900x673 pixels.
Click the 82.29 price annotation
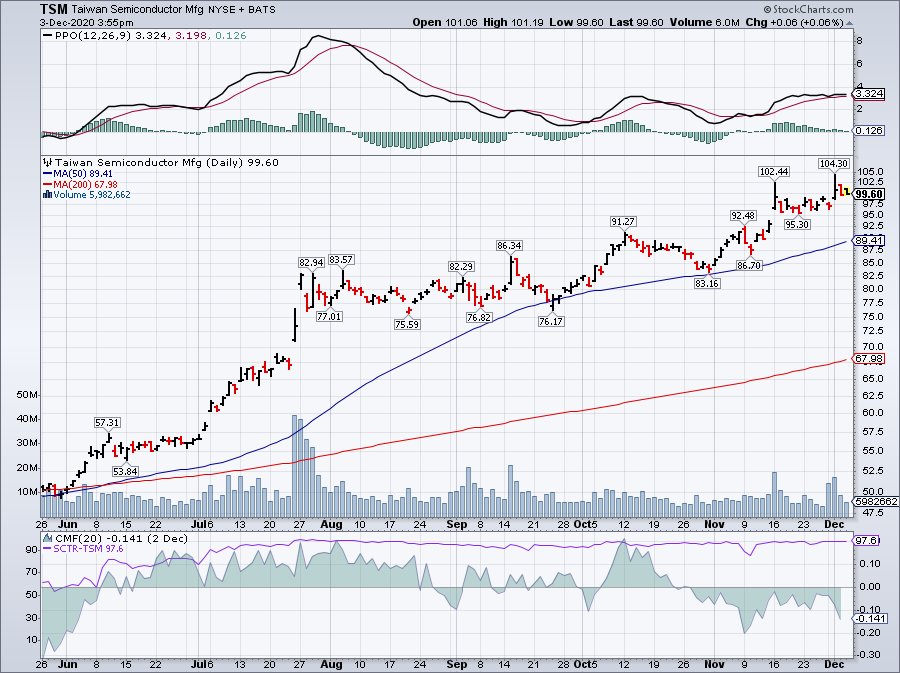point(461,266)
